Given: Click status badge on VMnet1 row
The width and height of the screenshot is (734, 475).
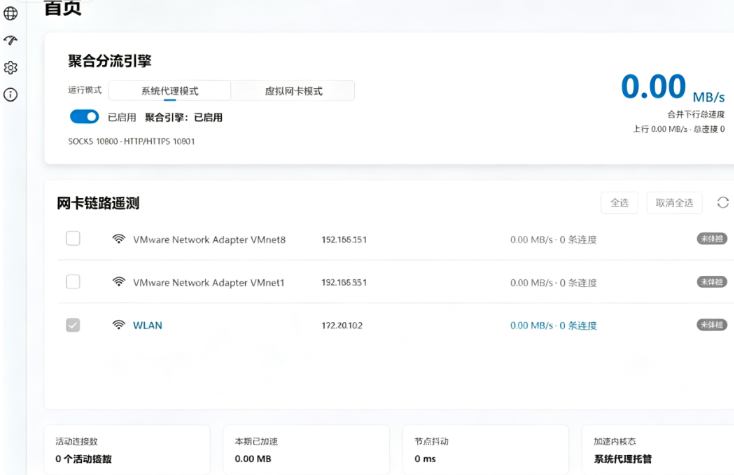Looking at the screenshot, I should pos(712,282).
